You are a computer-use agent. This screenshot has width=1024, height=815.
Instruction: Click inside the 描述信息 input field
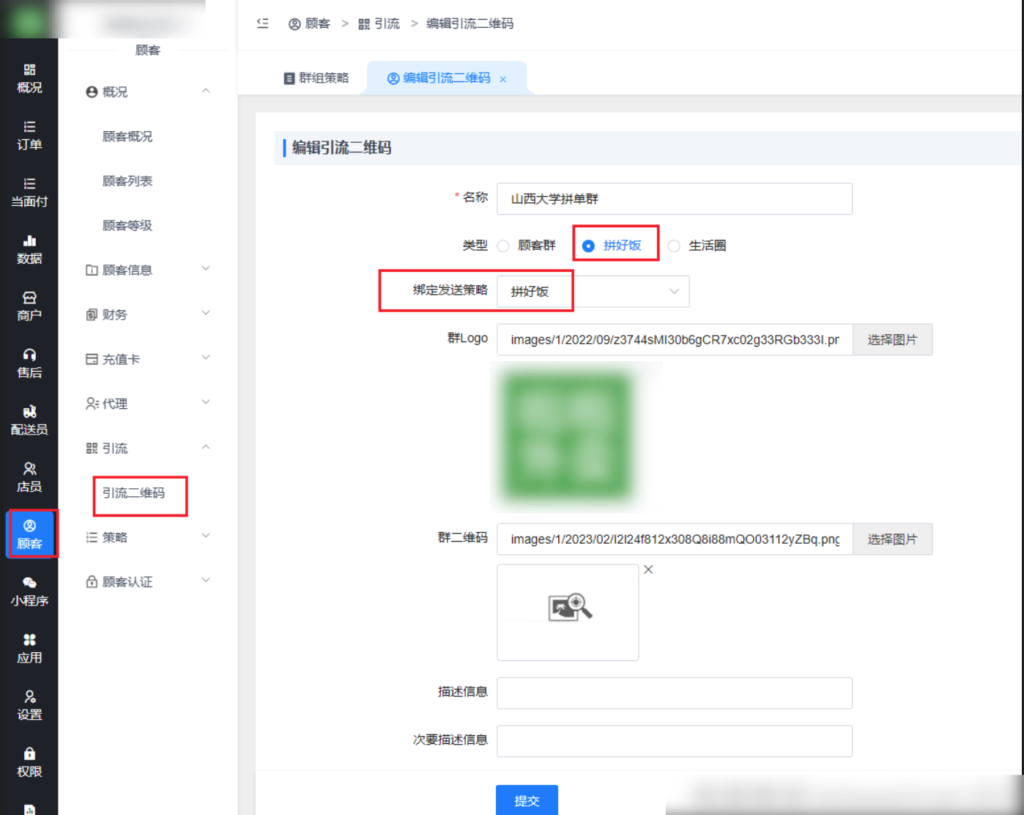(674, 693)
